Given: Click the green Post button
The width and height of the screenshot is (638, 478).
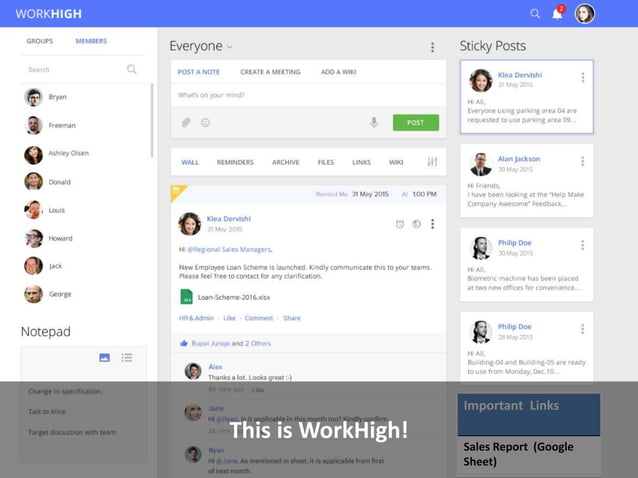Looking at the screenshot, I should click(x=416, y=122).
